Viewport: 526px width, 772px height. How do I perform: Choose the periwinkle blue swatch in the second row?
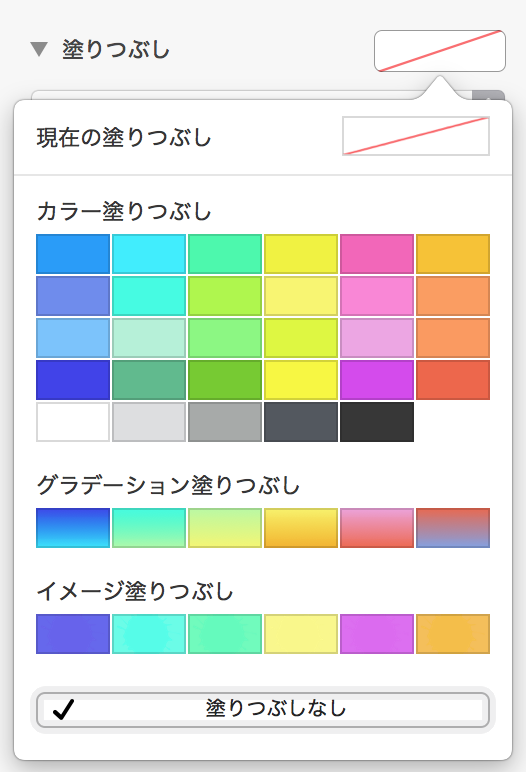73,296
